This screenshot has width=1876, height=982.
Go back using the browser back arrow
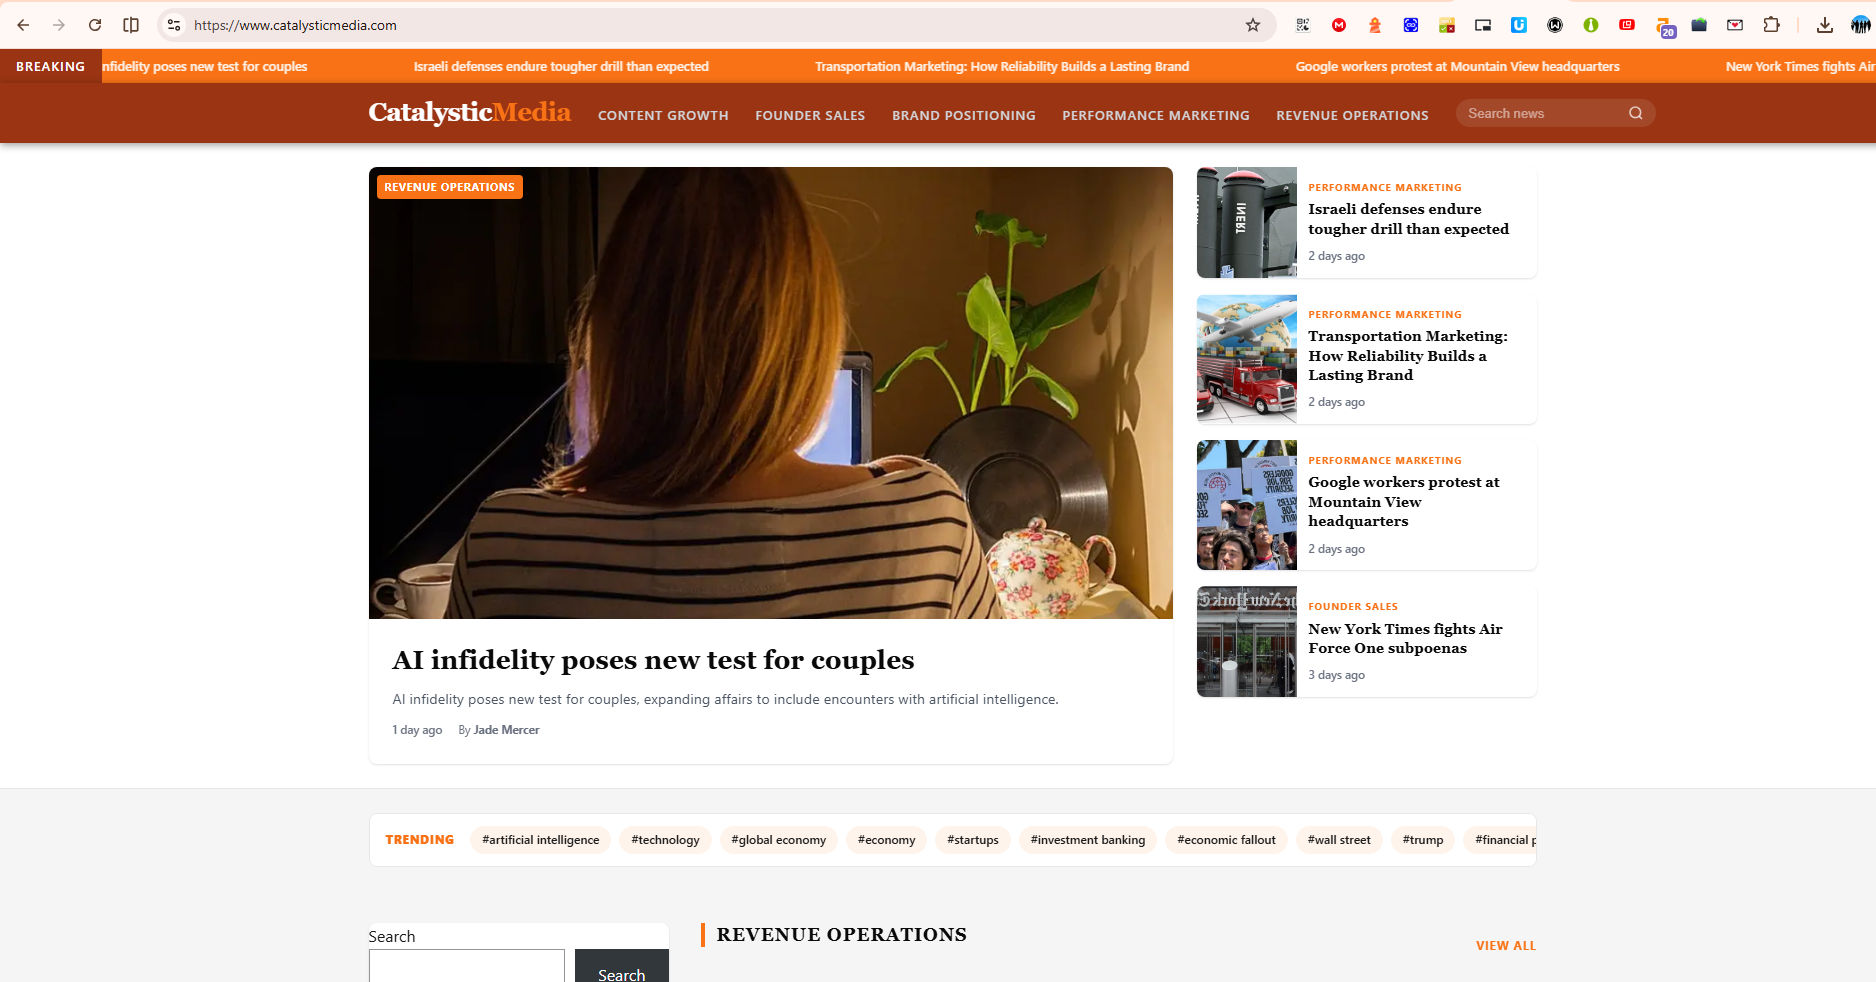[23, 25]
